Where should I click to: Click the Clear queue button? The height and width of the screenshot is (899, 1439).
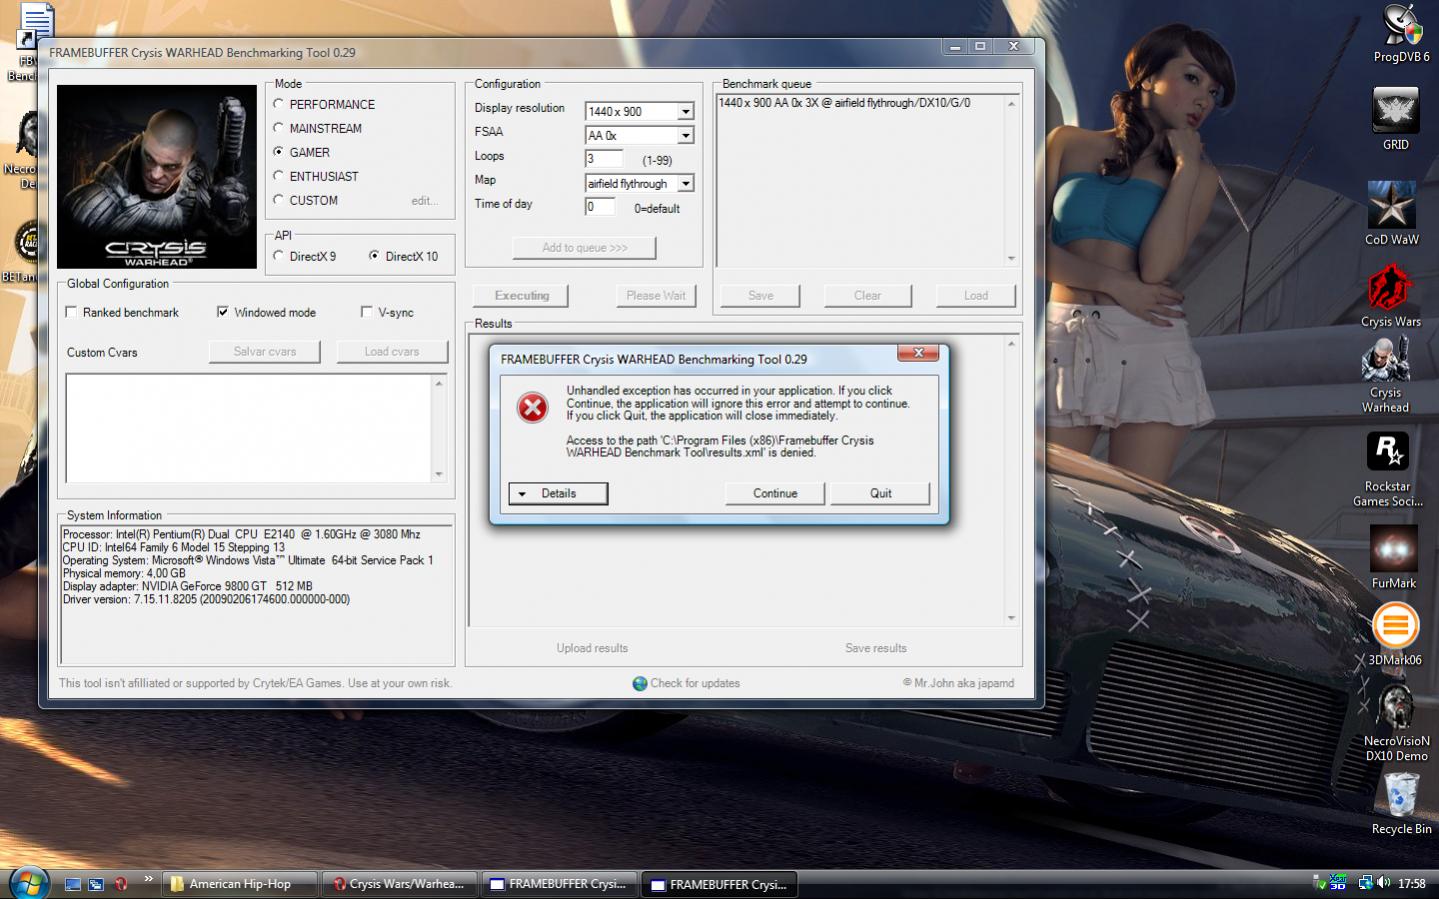pos(867,295)
